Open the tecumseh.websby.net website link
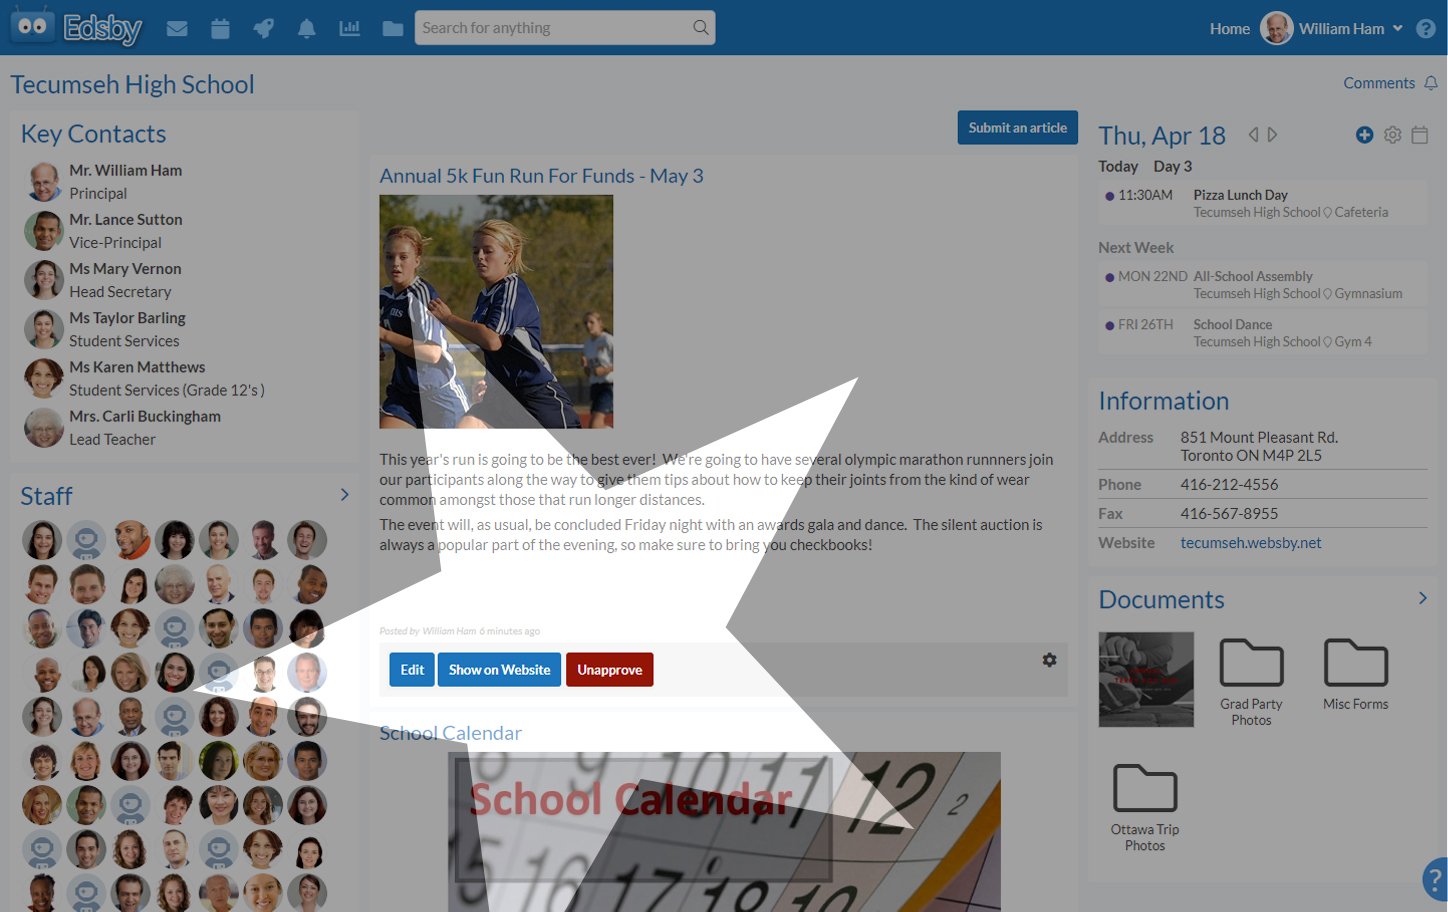The height and width of the screenshot is (912, 1448). click(x=1250, y=543)
